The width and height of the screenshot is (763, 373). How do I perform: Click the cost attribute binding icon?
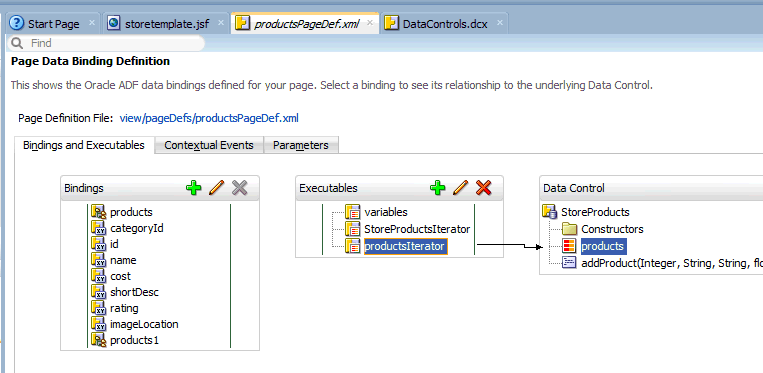coord(99,276)
